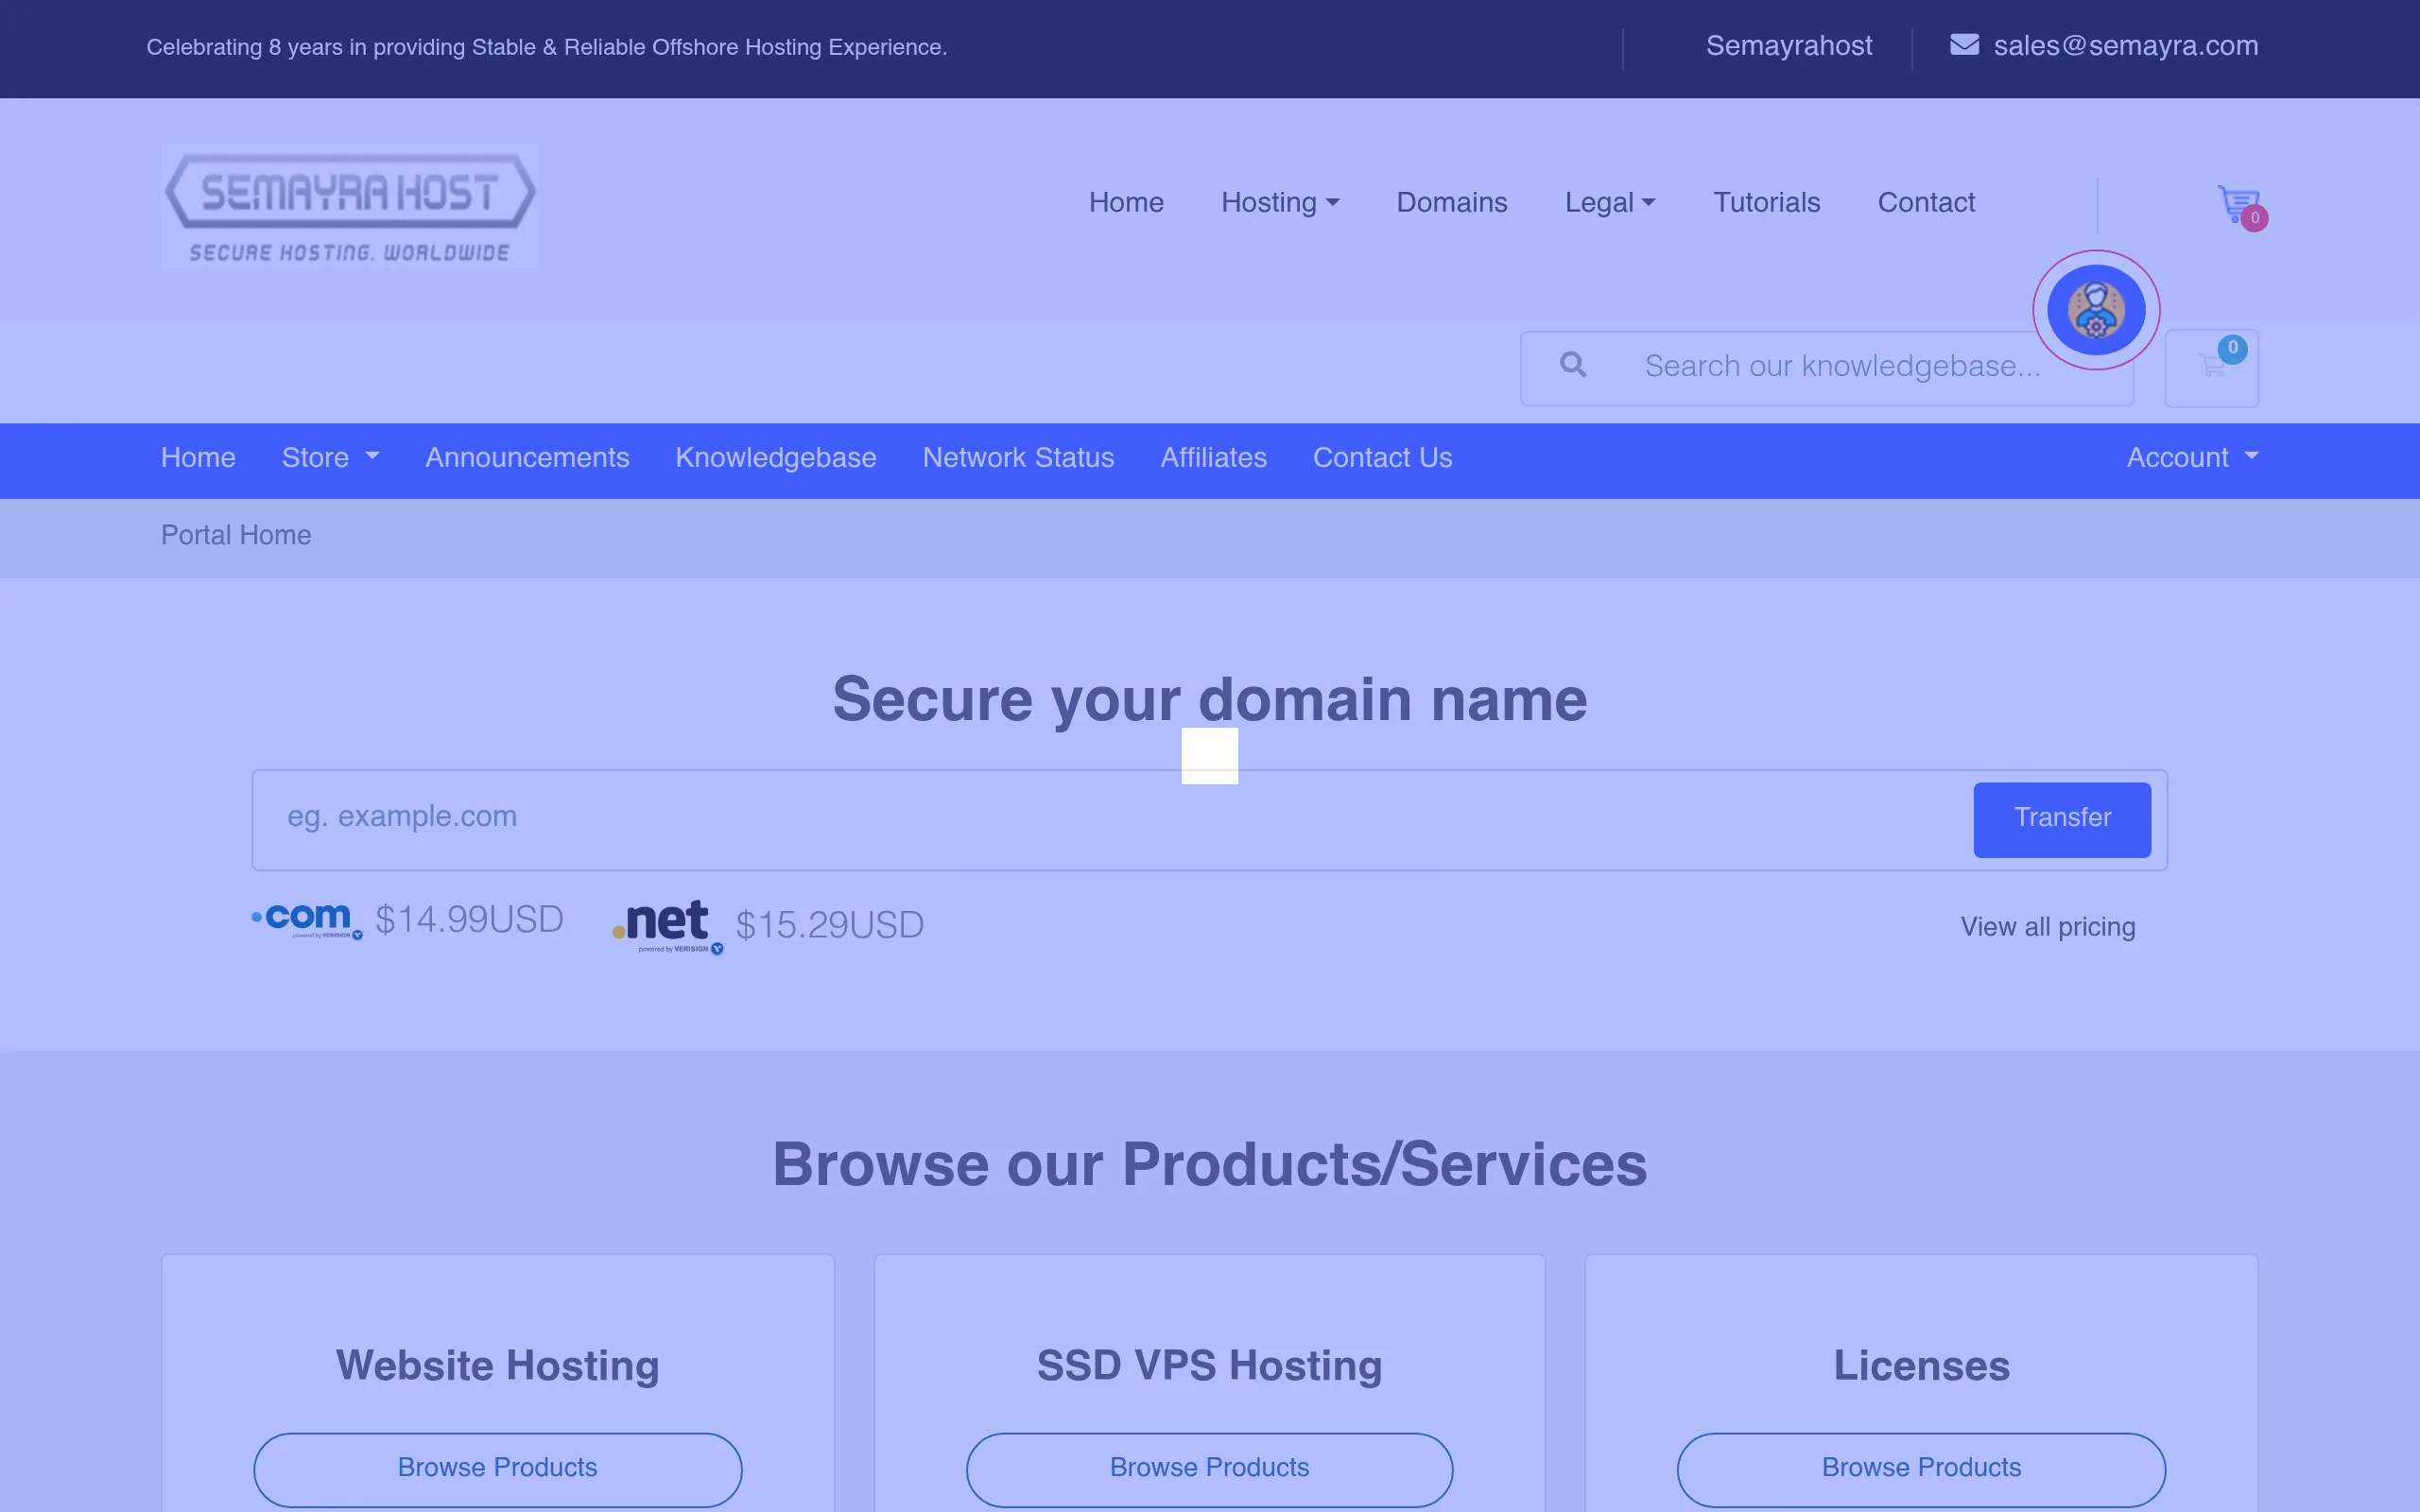Viewport: 2420px width, 1512px height.
Task: Click the Secure your domain name heading
Action: tap(1210, 700)
